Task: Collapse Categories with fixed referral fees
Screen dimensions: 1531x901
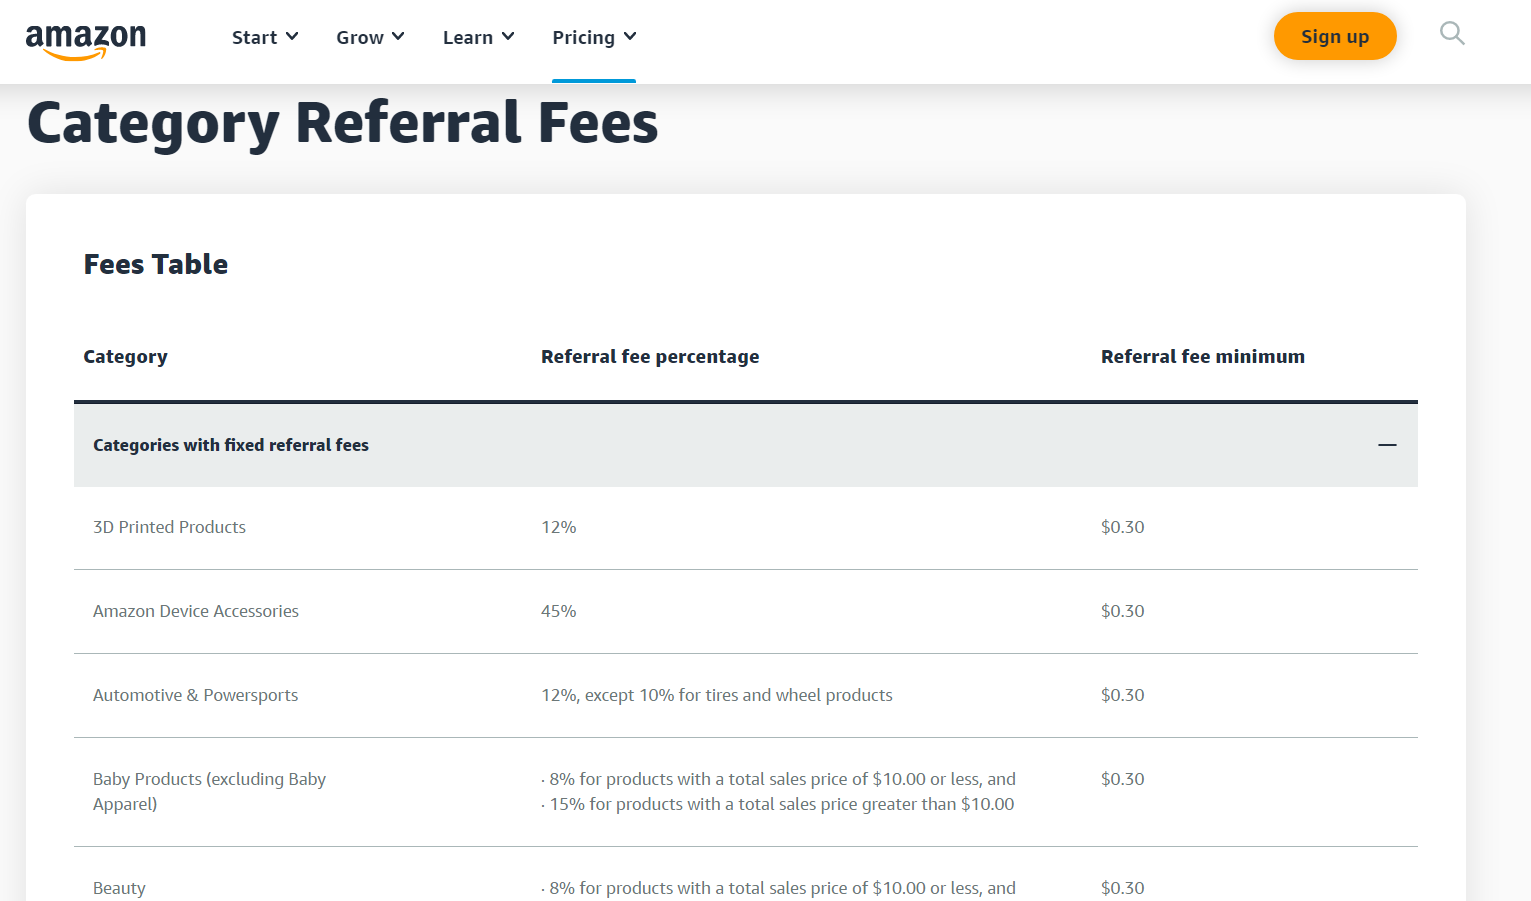Action: [231, 445]
